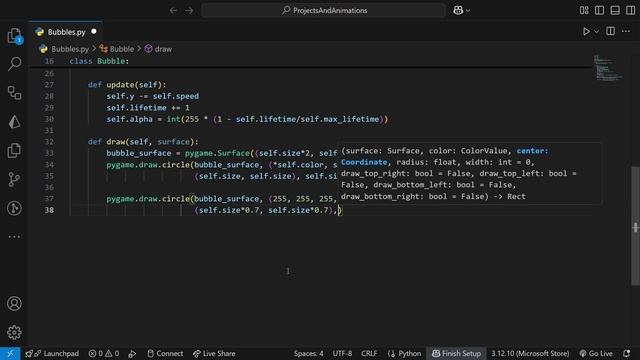The height and width of the screenshot is (360, 640).
Task: Open the Copilot chat icon
Action: point(458,11)
